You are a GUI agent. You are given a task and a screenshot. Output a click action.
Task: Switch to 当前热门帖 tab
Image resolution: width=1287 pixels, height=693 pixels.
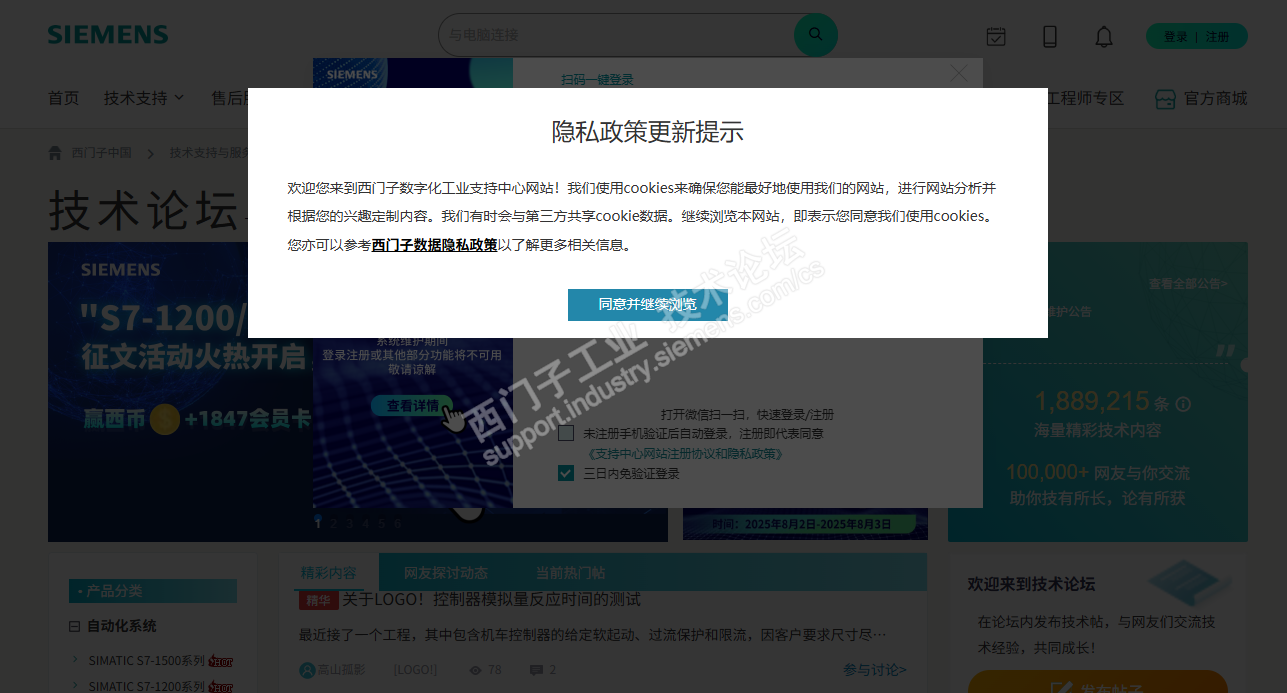570,573
